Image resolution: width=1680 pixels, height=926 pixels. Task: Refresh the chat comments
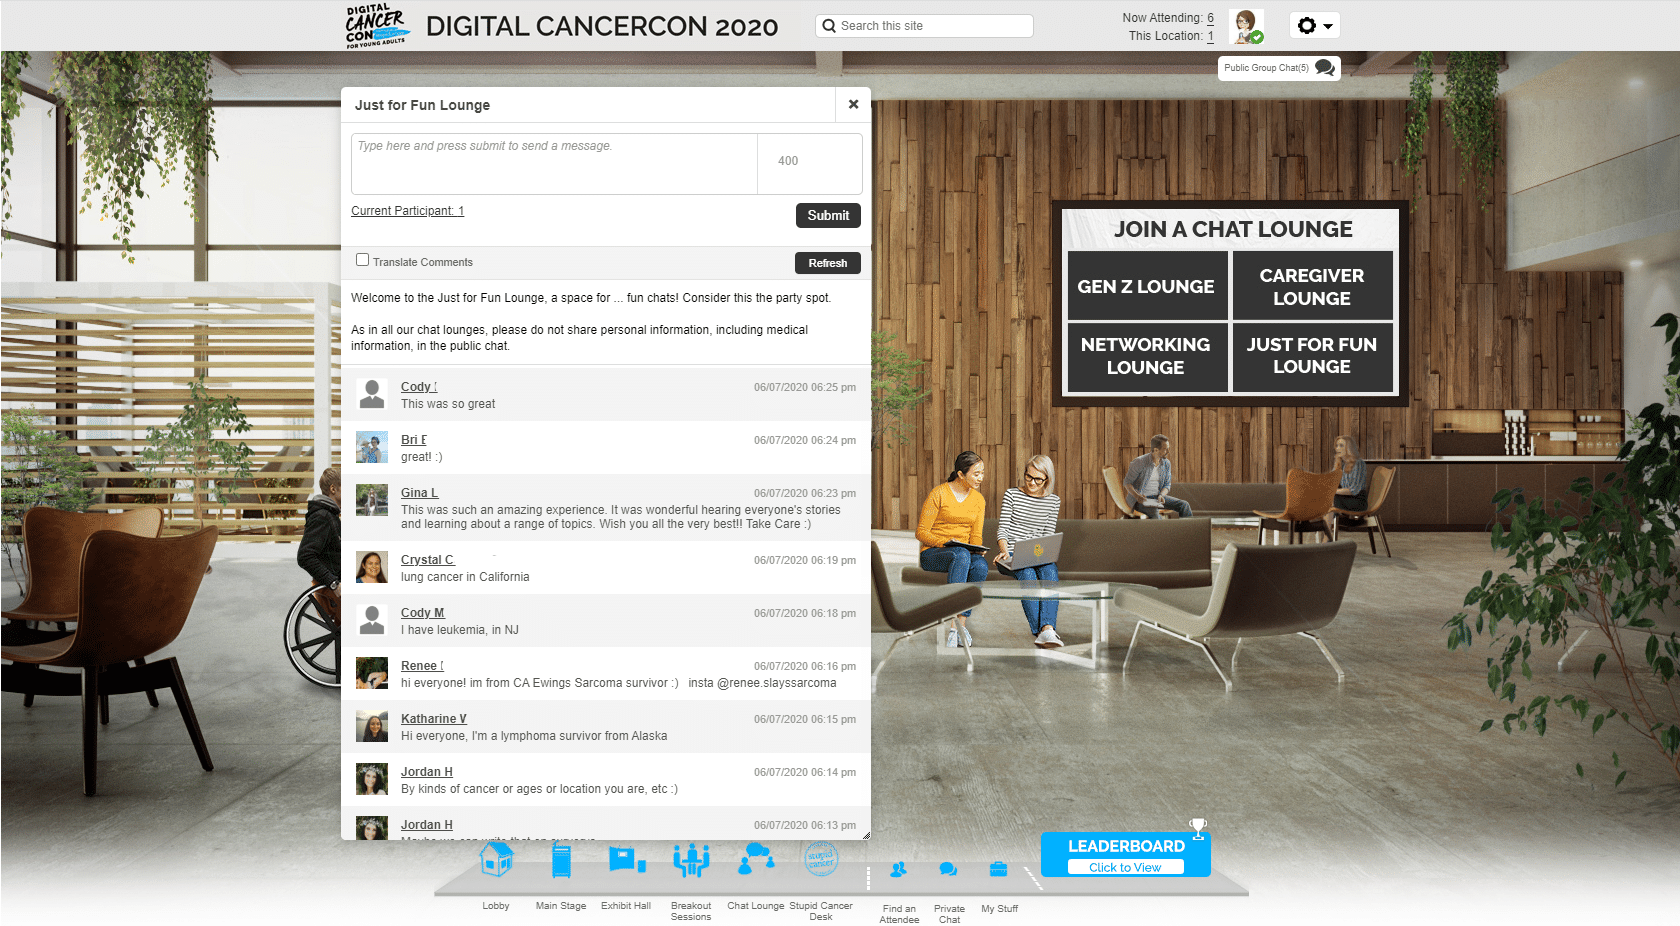[x=828, y=263]
